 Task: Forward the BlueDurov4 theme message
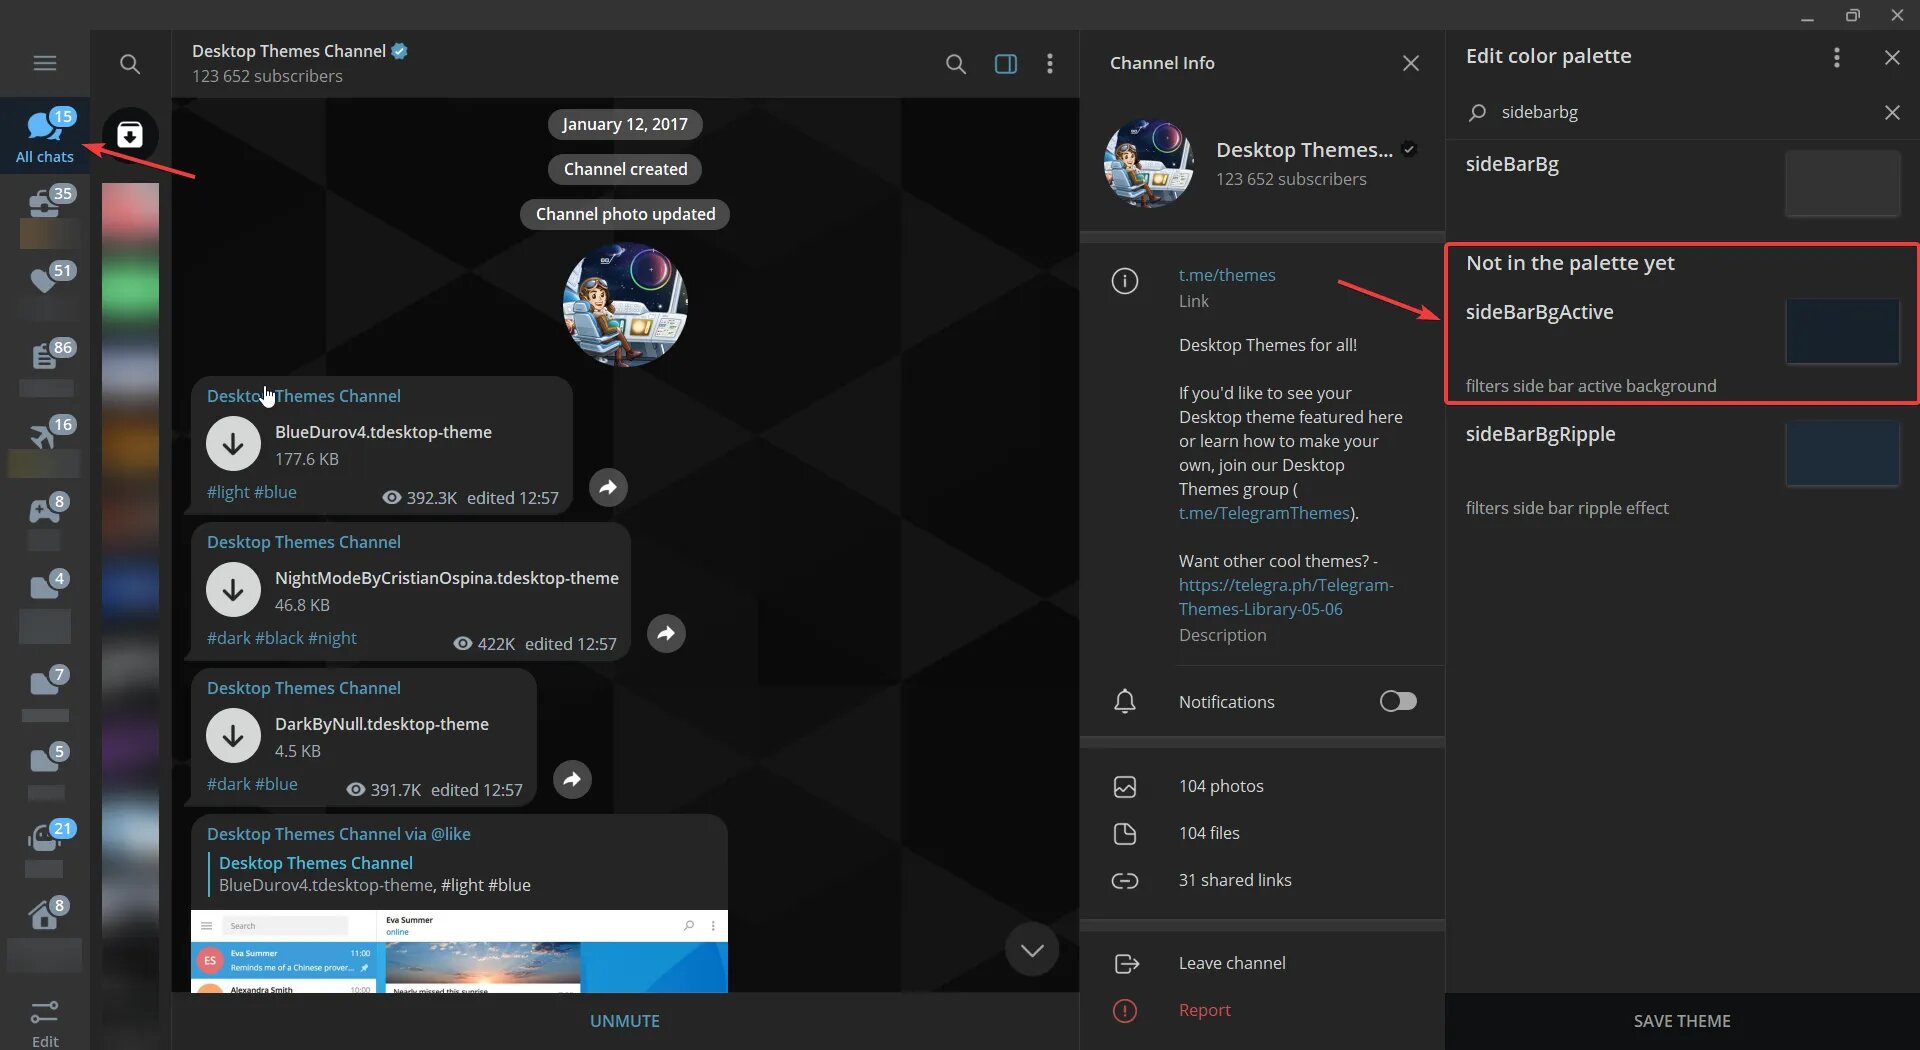(x=608, y=487)
